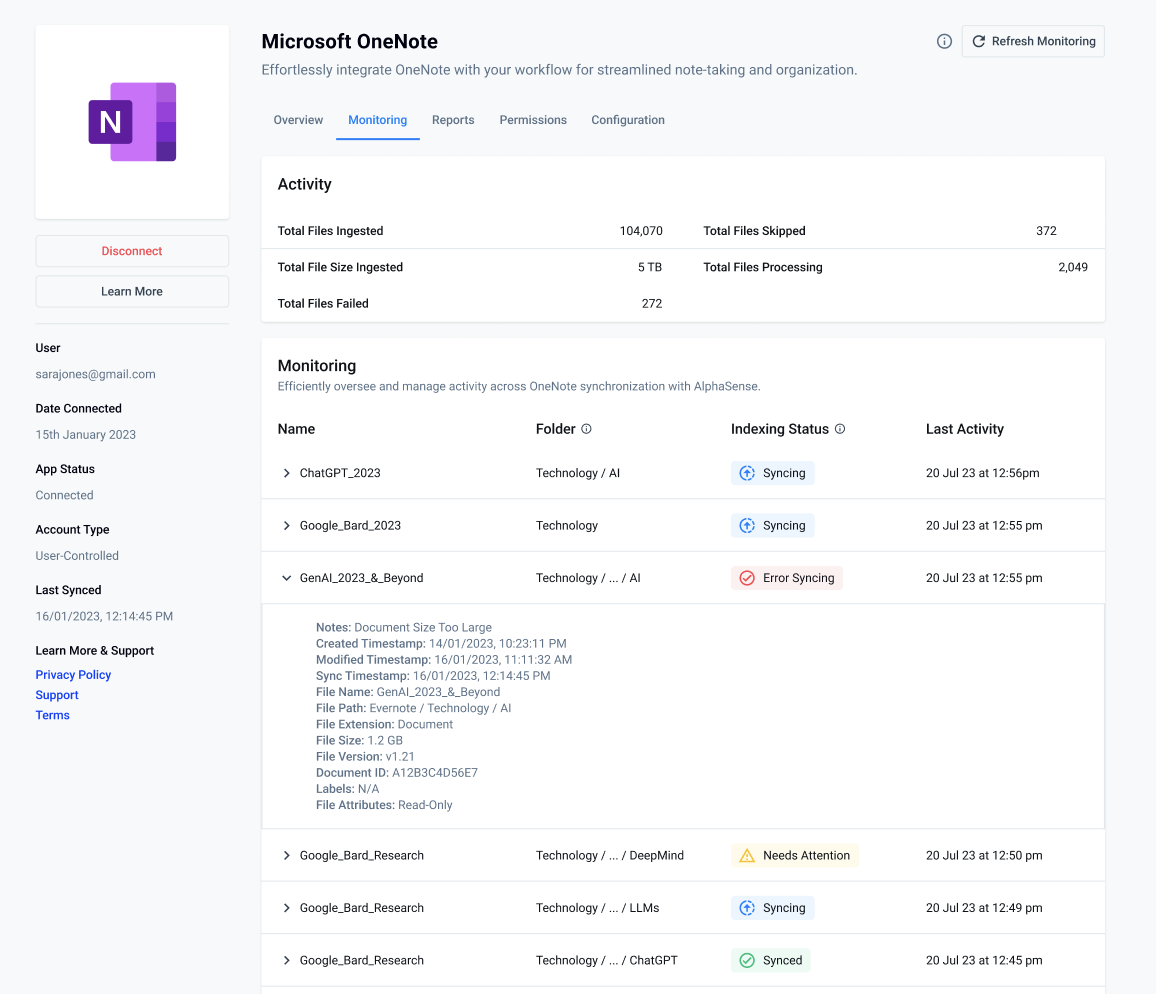This screenshot has width=1156, height=994.
Task: Click the synced checkmark icon in ChatGPT folder row
Action: coord(747,960)
